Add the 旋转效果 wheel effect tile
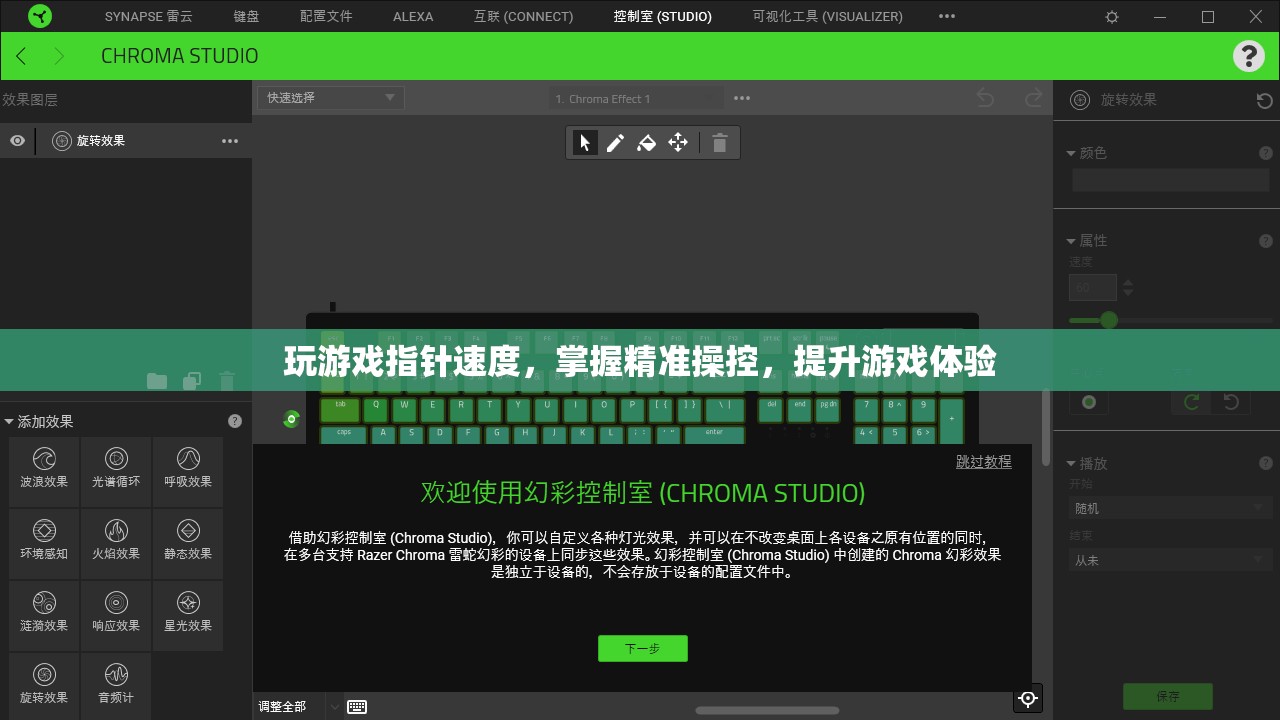 tap(44, 685)
